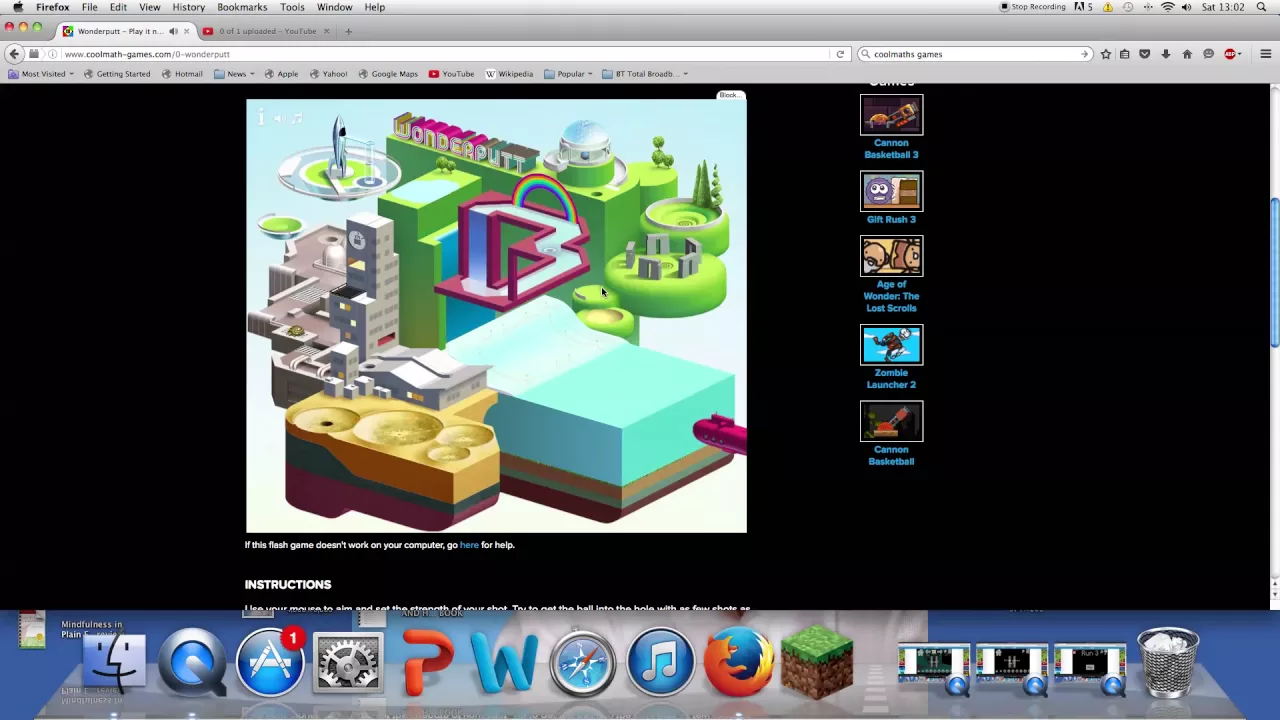Save to Pocket icon in toolbar

coord(1145,54)
